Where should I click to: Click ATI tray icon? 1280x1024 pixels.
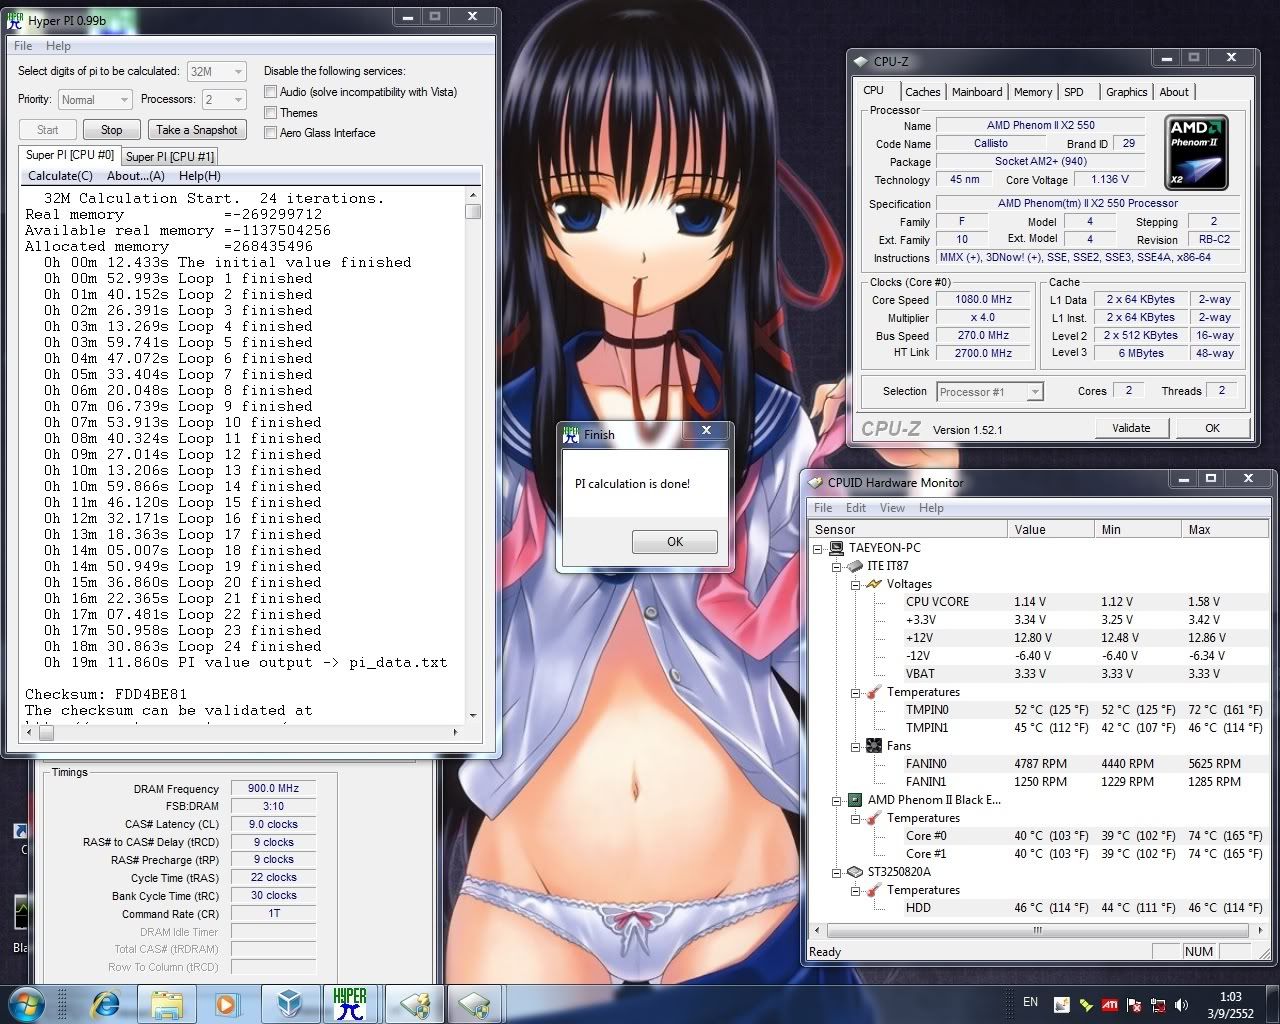(1110, 1004)
